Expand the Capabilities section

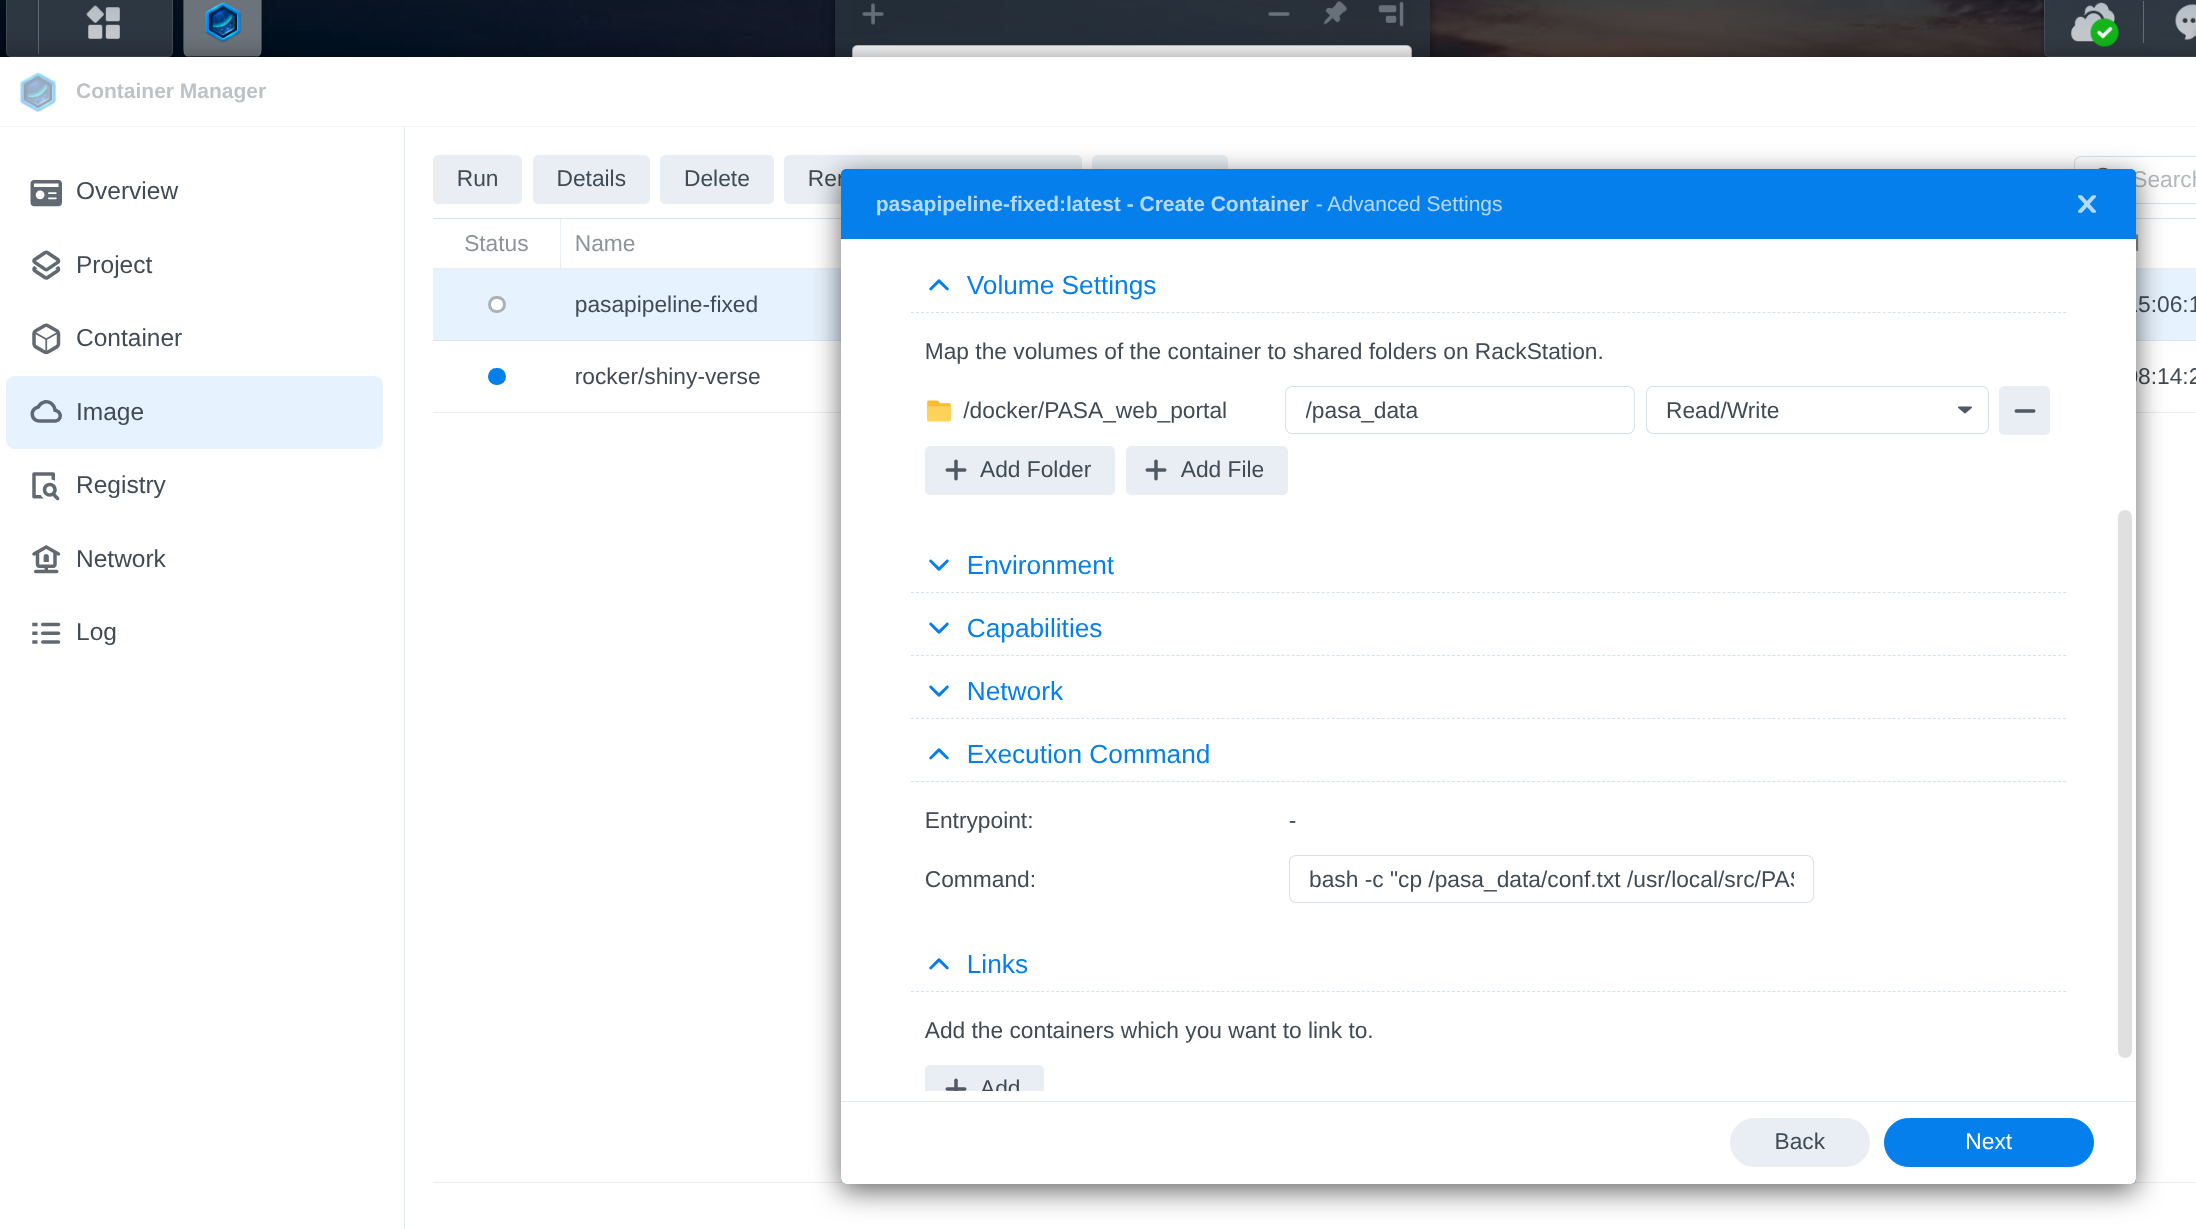point(1033,629)
